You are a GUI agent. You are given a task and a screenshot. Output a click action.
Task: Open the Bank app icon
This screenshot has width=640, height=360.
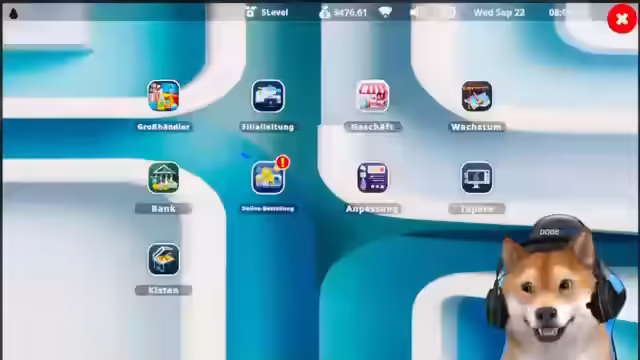pos(164,178)
